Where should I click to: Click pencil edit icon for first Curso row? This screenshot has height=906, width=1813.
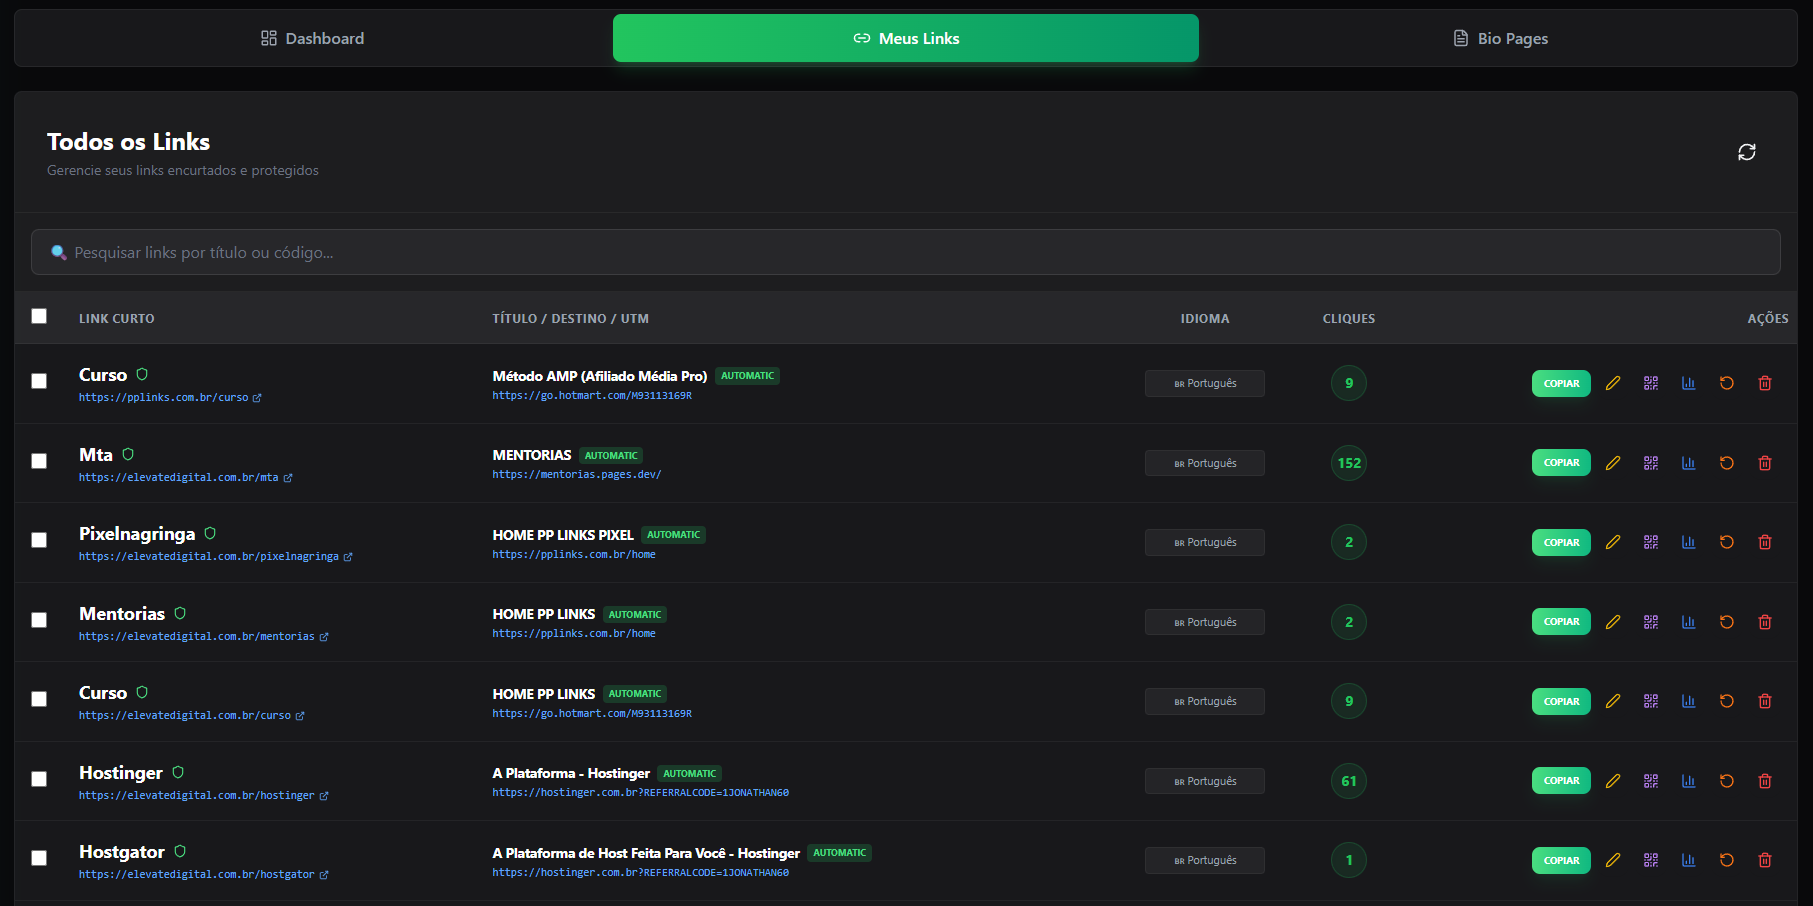[x=1612, y=383]
